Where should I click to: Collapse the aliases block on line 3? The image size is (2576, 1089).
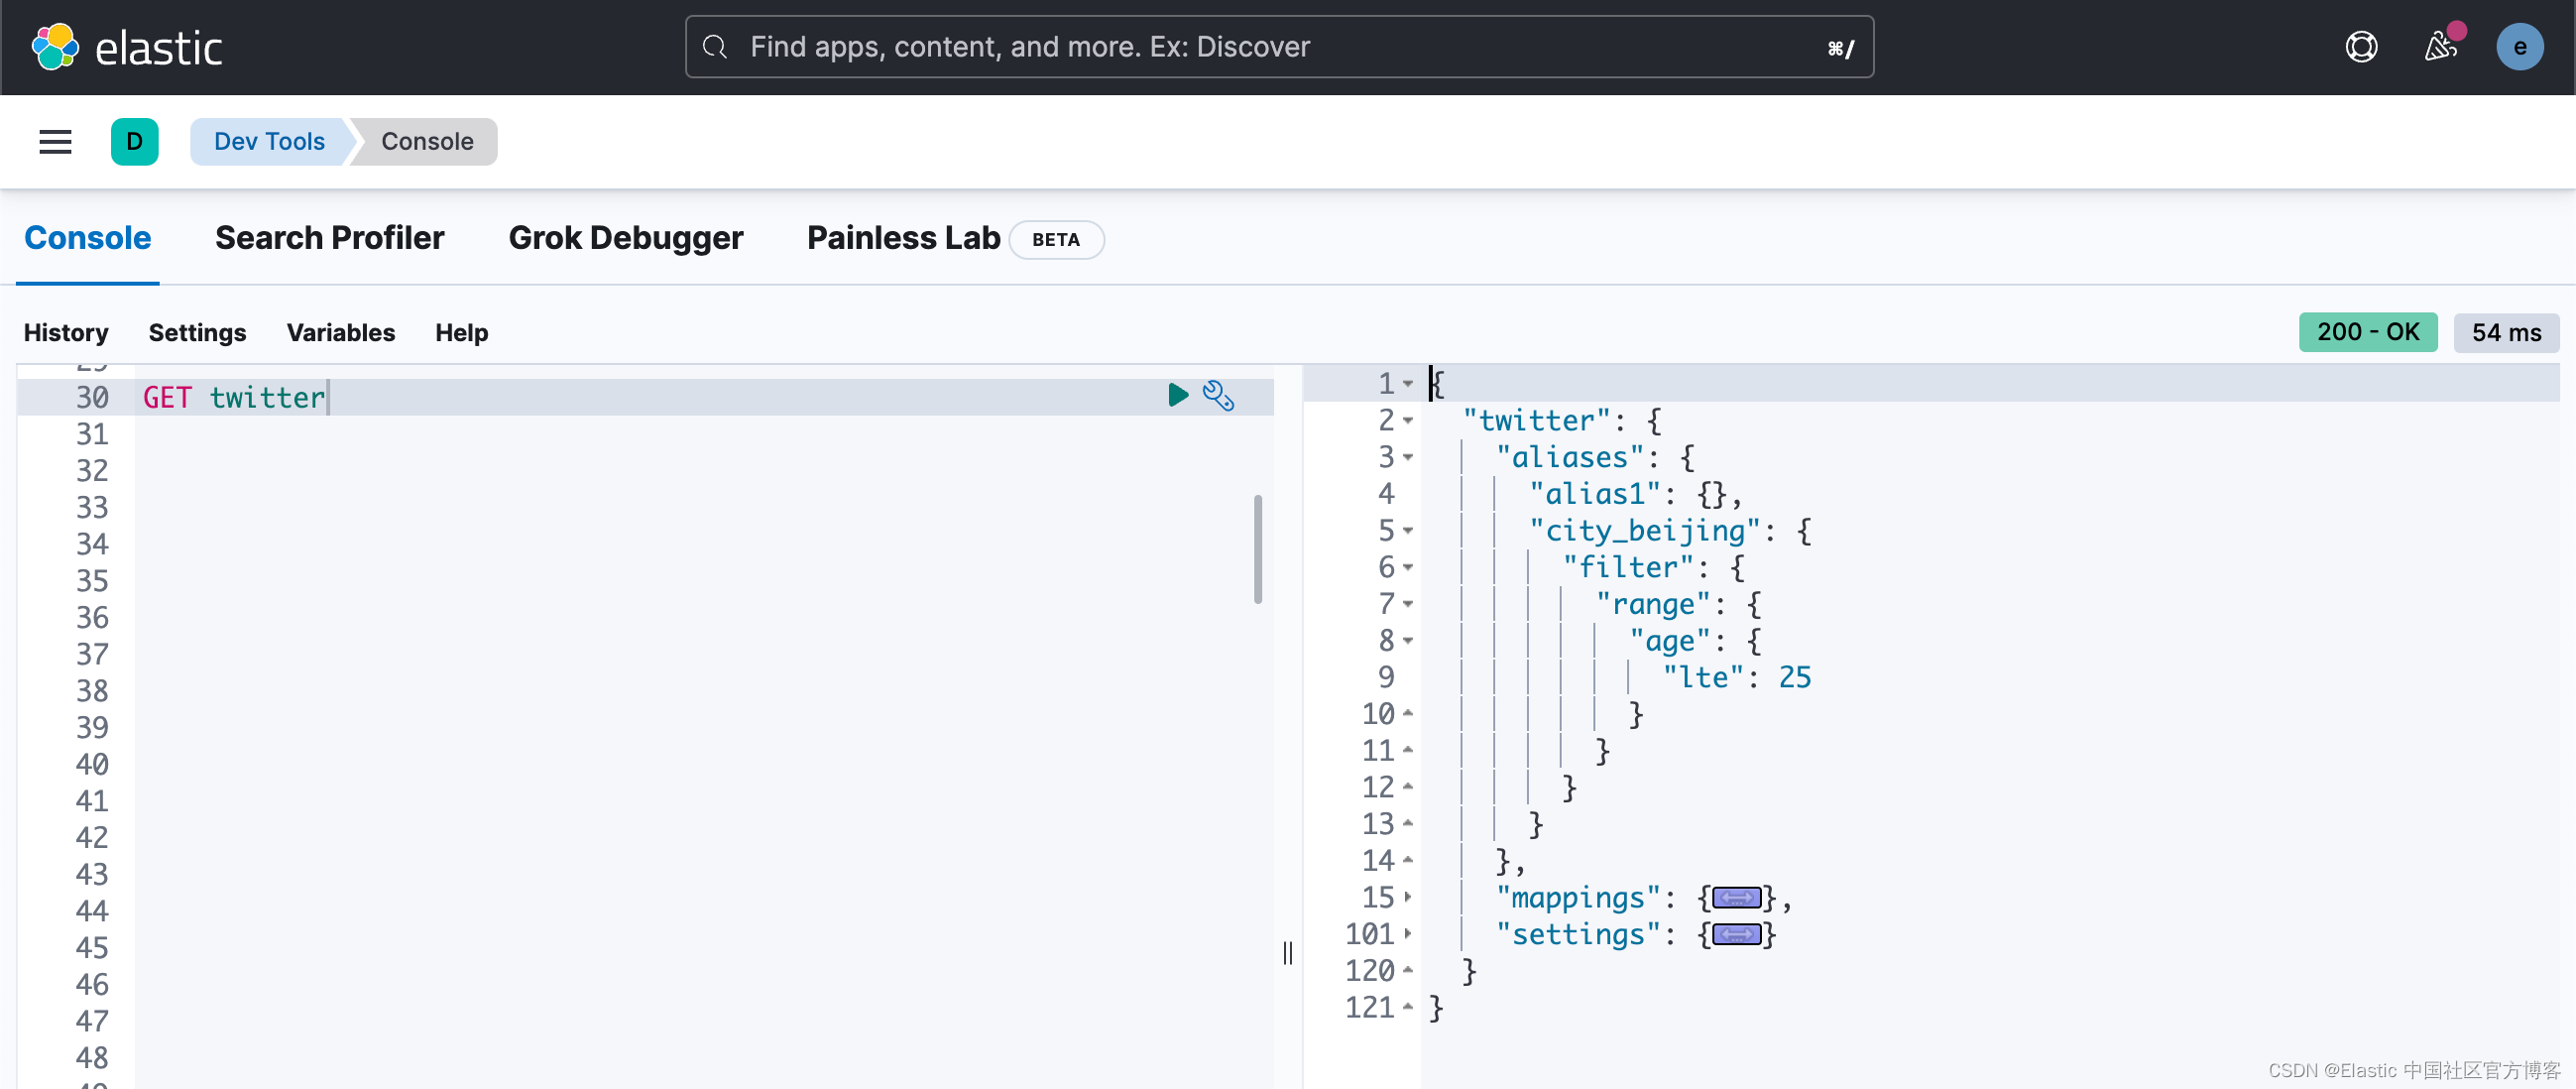pyautogui.click(x=1408, y=458)
